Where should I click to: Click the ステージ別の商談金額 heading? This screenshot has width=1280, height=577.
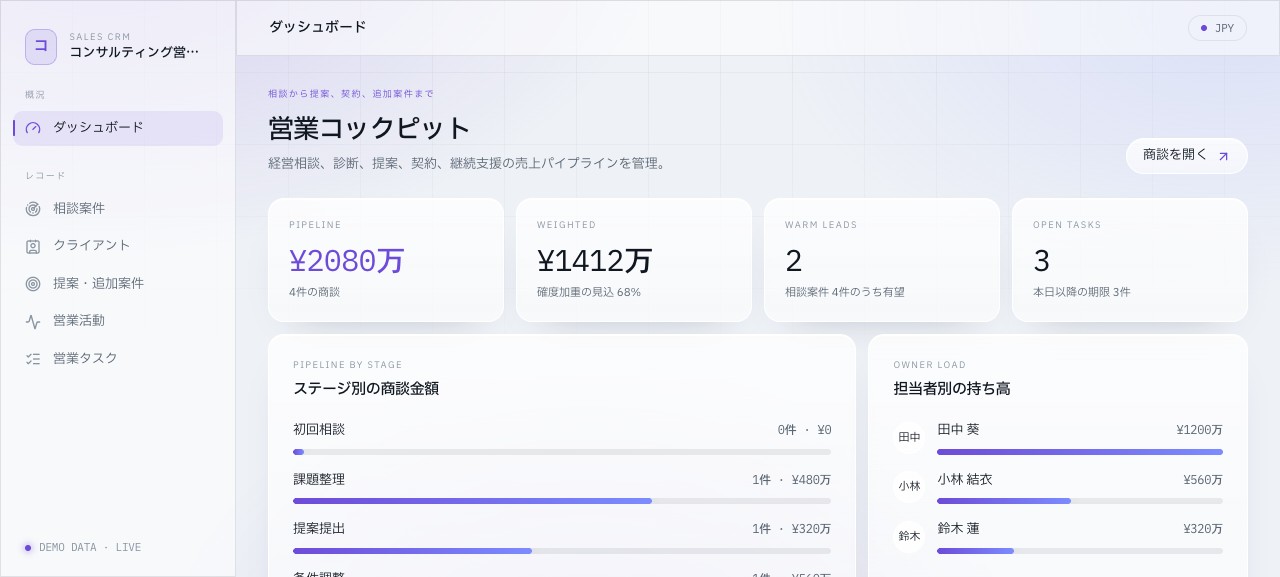tap(366, 388)
